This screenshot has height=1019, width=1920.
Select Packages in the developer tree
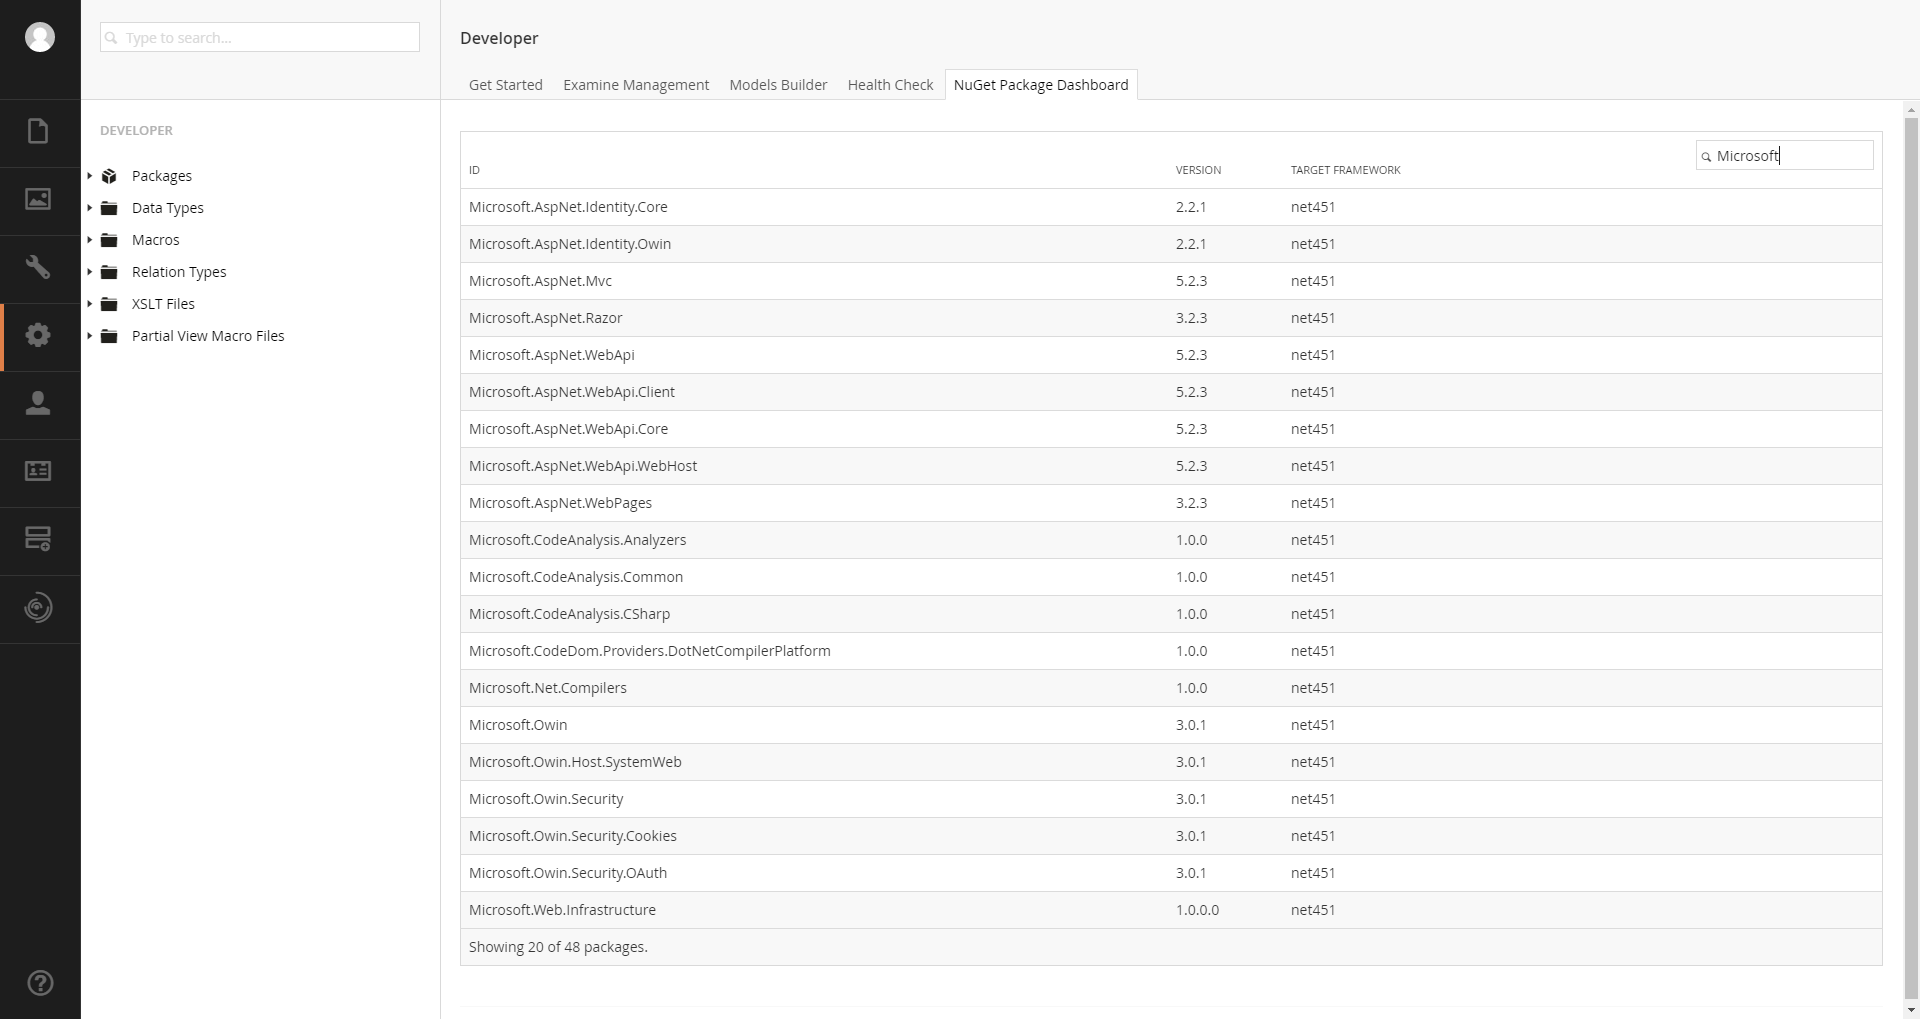[162, 176]
